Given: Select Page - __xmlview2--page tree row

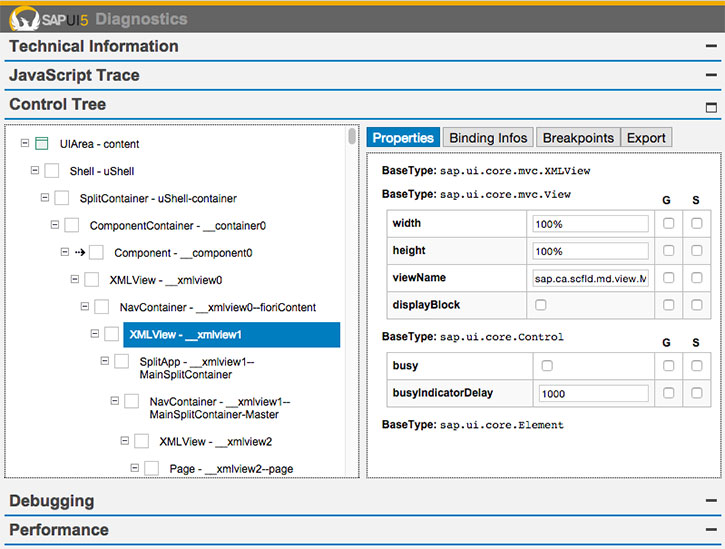Looking at the screenshot, I should click(x=231, y=469).
